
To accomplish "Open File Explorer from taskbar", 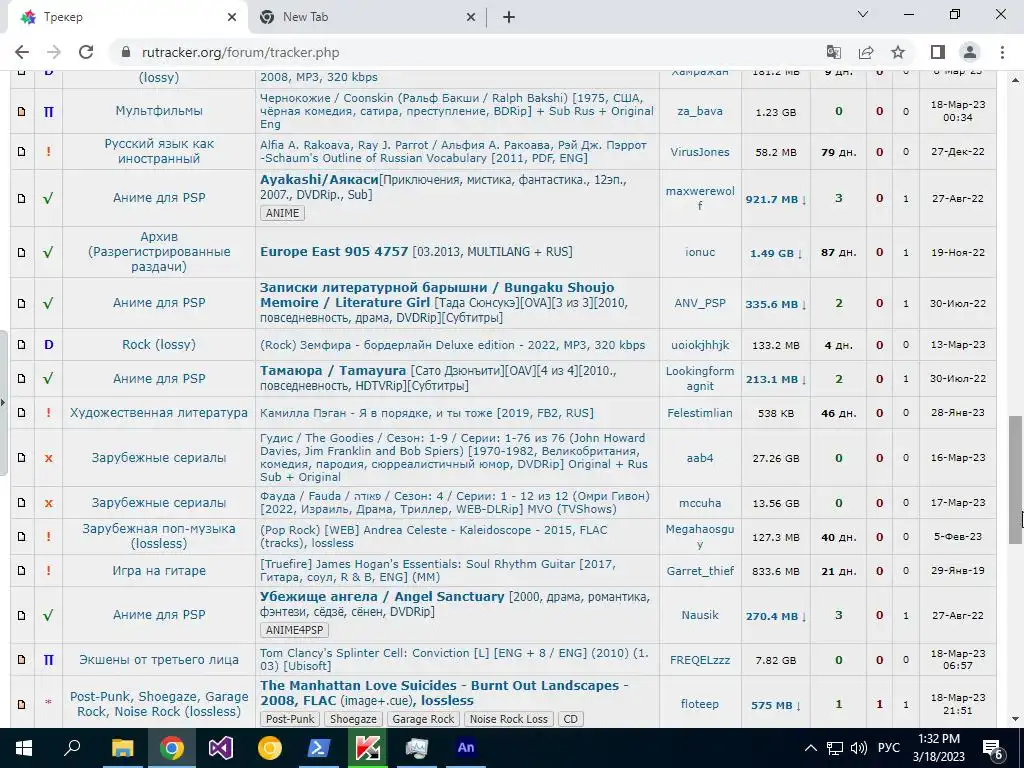I will [122, 748].
